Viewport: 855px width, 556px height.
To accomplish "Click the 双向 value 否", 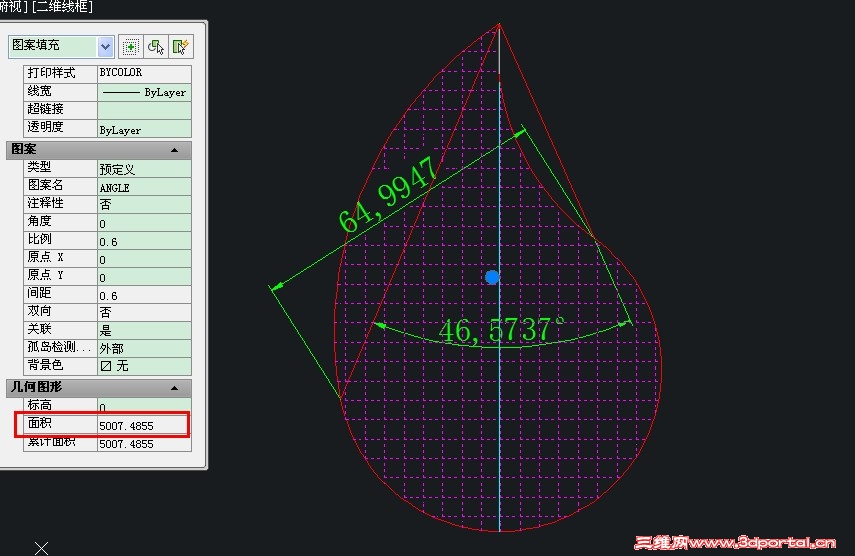I will click(144, 312).
